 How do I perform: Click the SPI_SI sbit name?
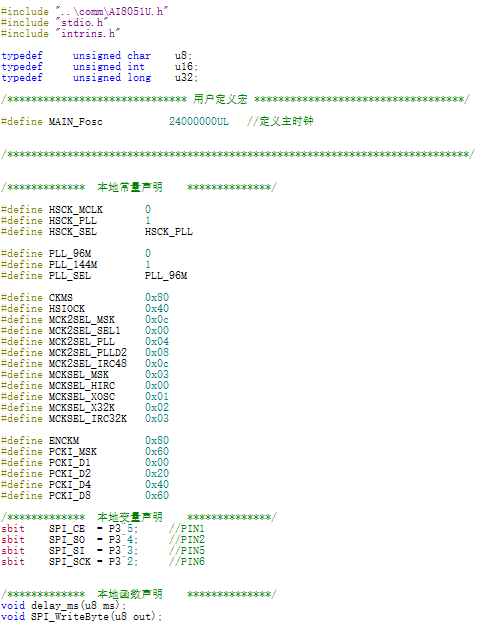point(67,551)
